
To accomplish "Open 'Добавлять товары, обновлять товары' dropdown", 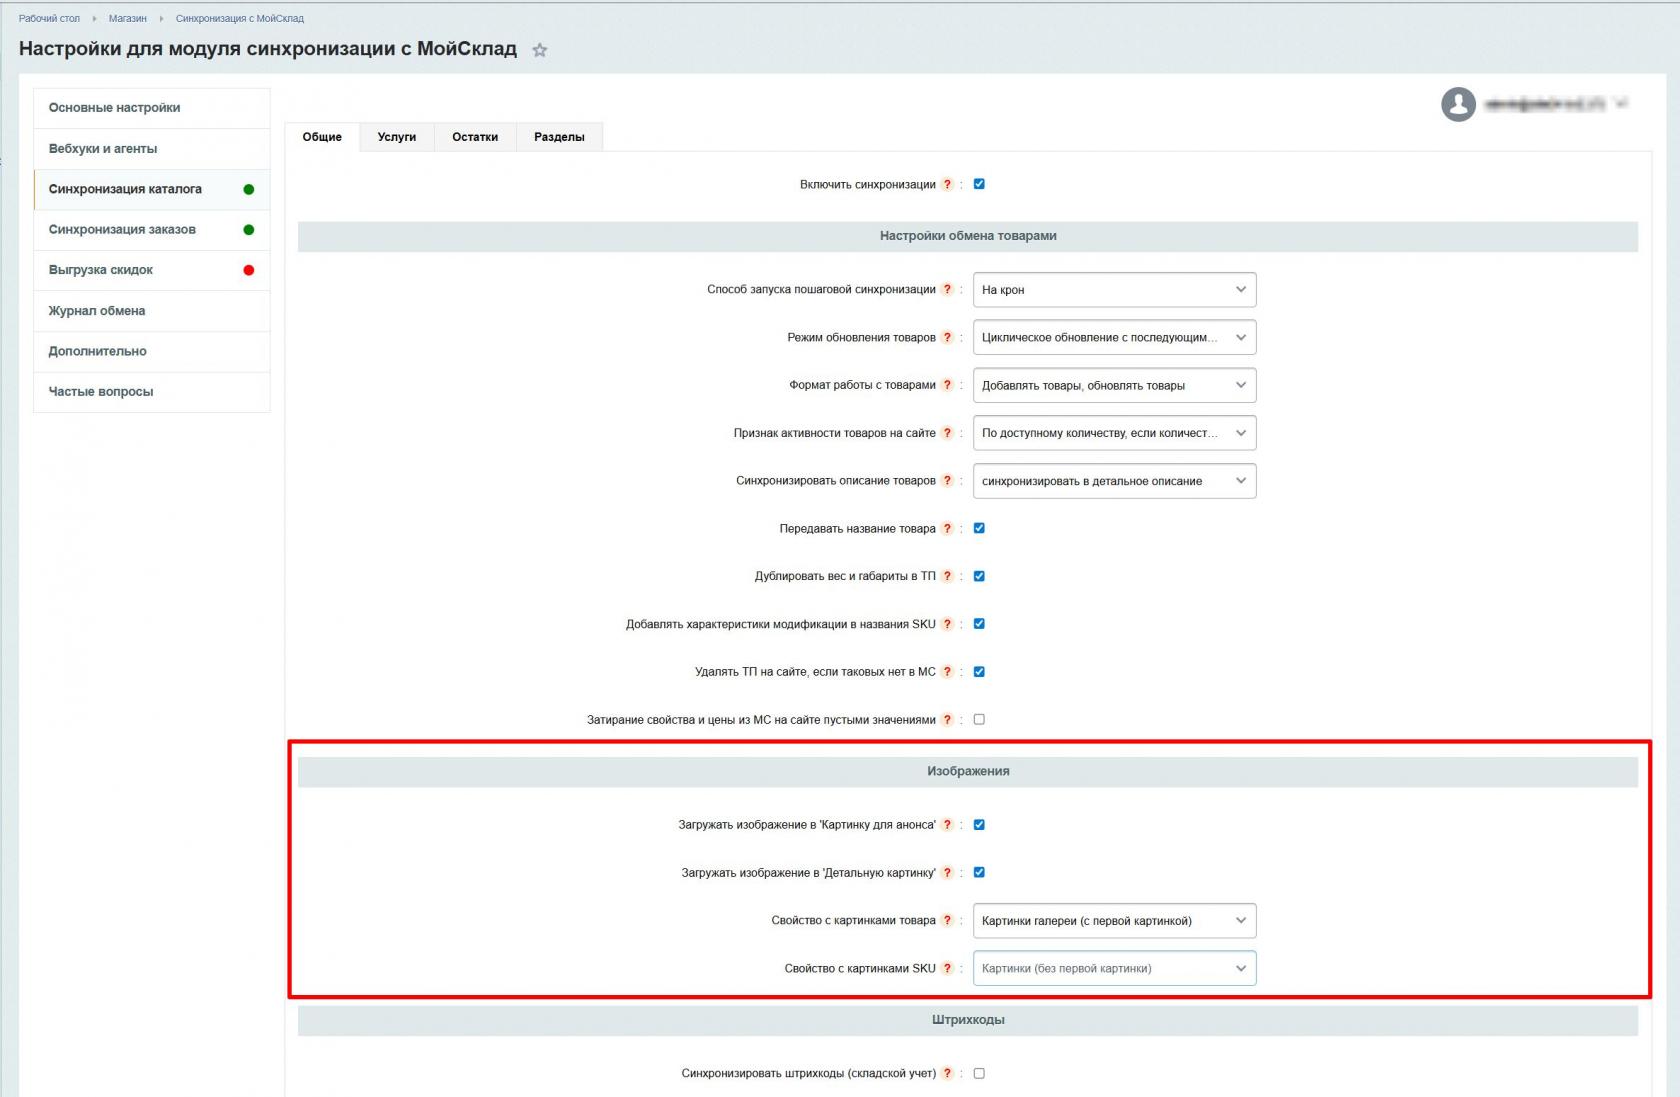I will pyautogui.click(x=1114, y=385).
